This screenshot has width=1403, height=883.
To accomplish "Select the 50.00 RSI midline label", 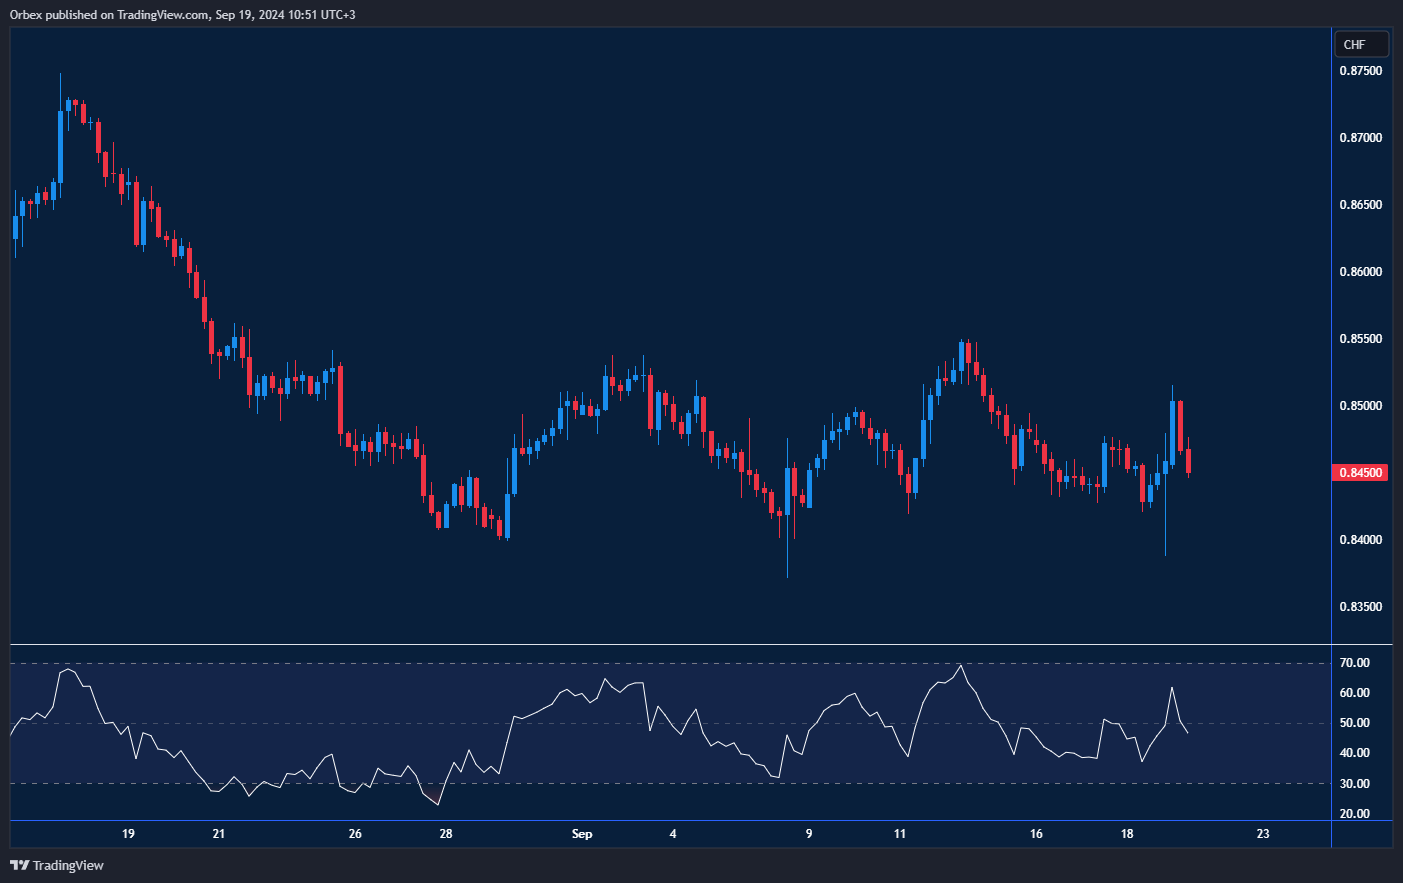I will [1355, 723].
